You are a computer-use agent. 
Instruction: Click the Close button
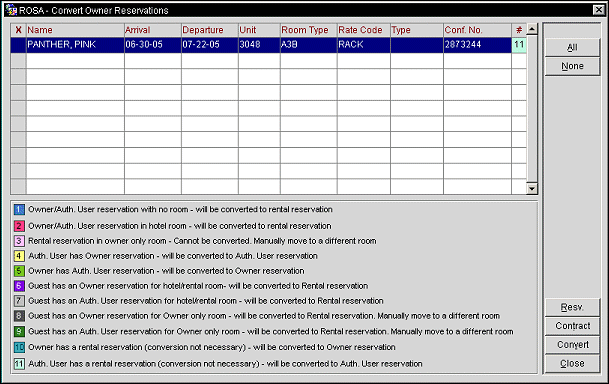click(572, 363)
